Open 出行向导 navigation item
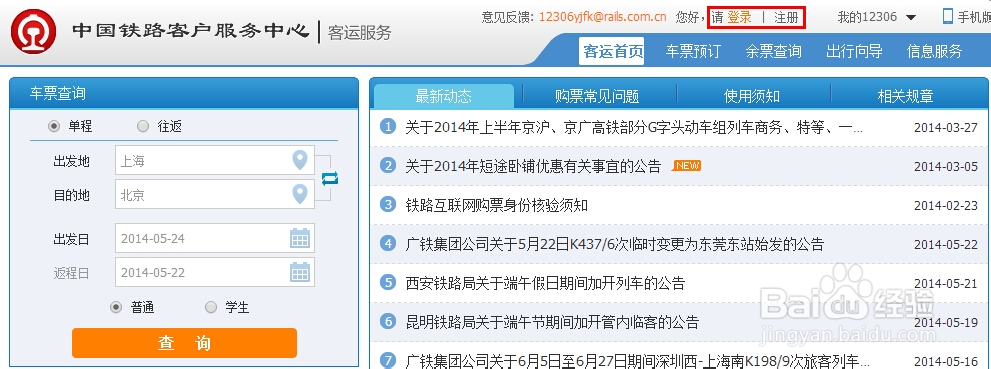Viewport: 991px width, 369px height. click(854, 51)
